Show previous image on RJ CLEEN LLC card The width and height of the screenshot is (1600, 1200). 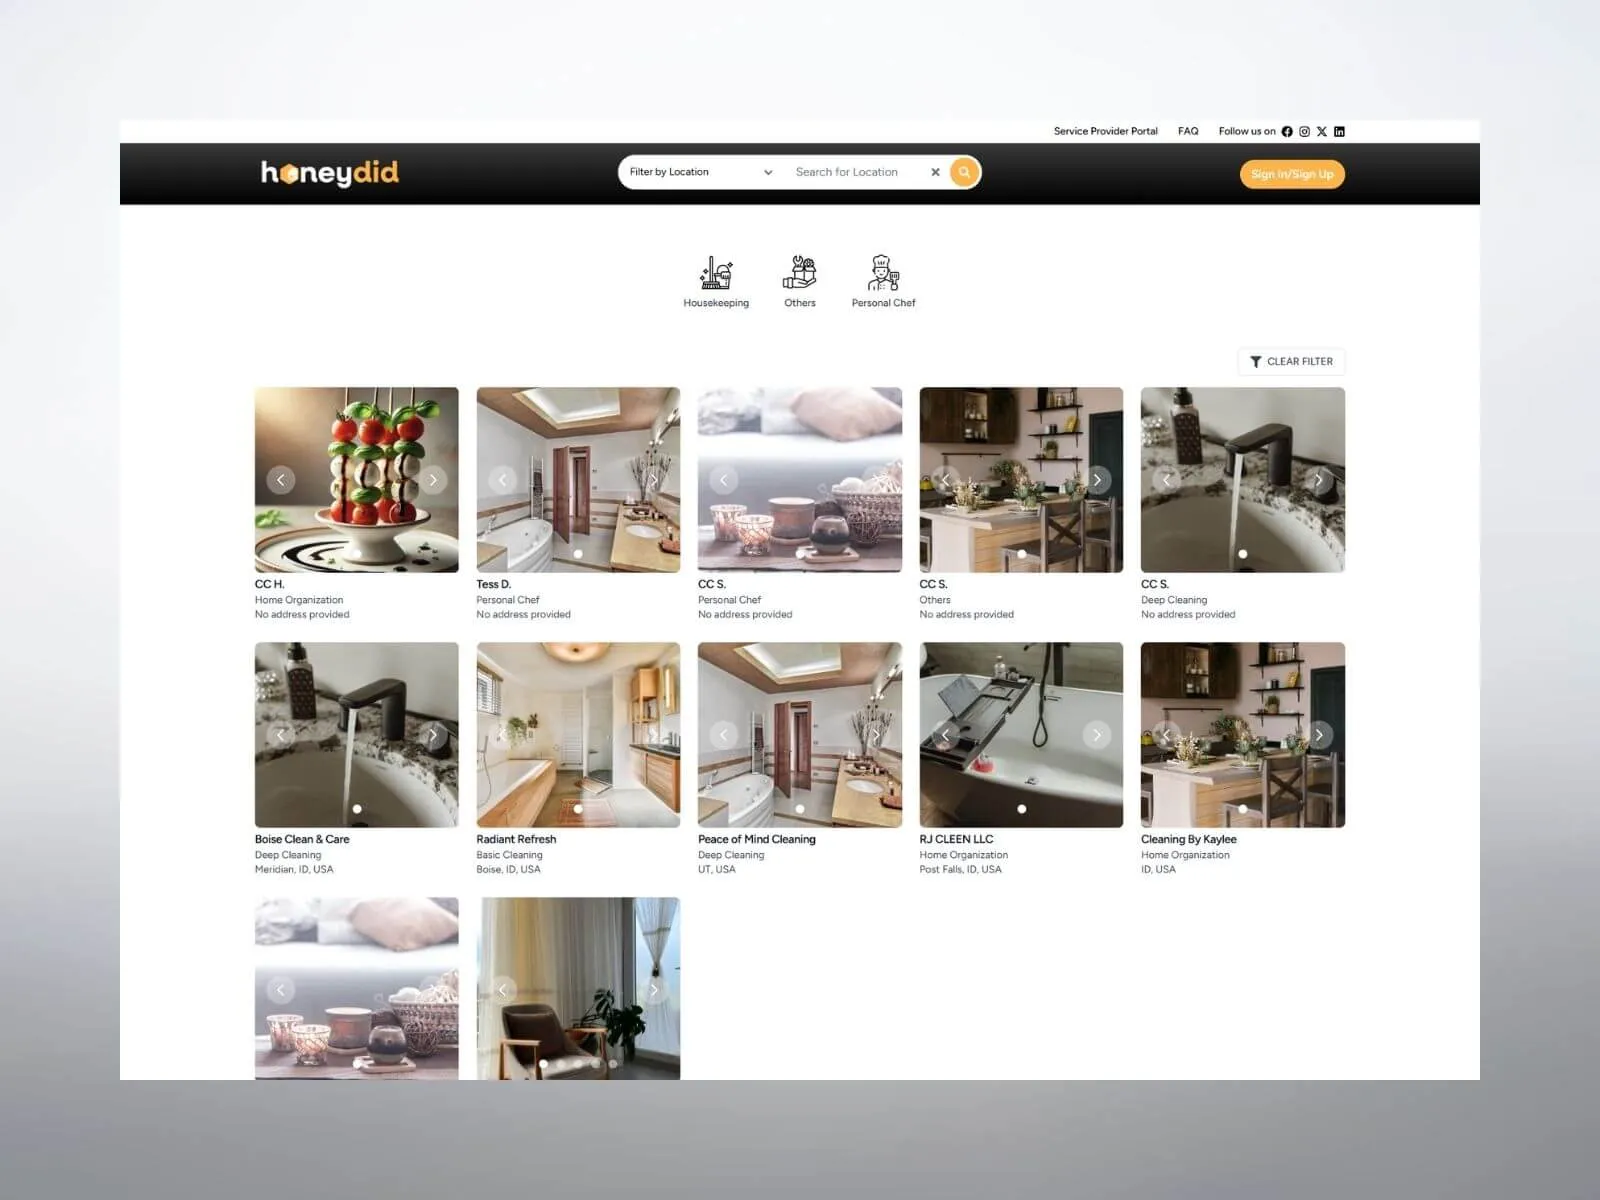(945, 735)
